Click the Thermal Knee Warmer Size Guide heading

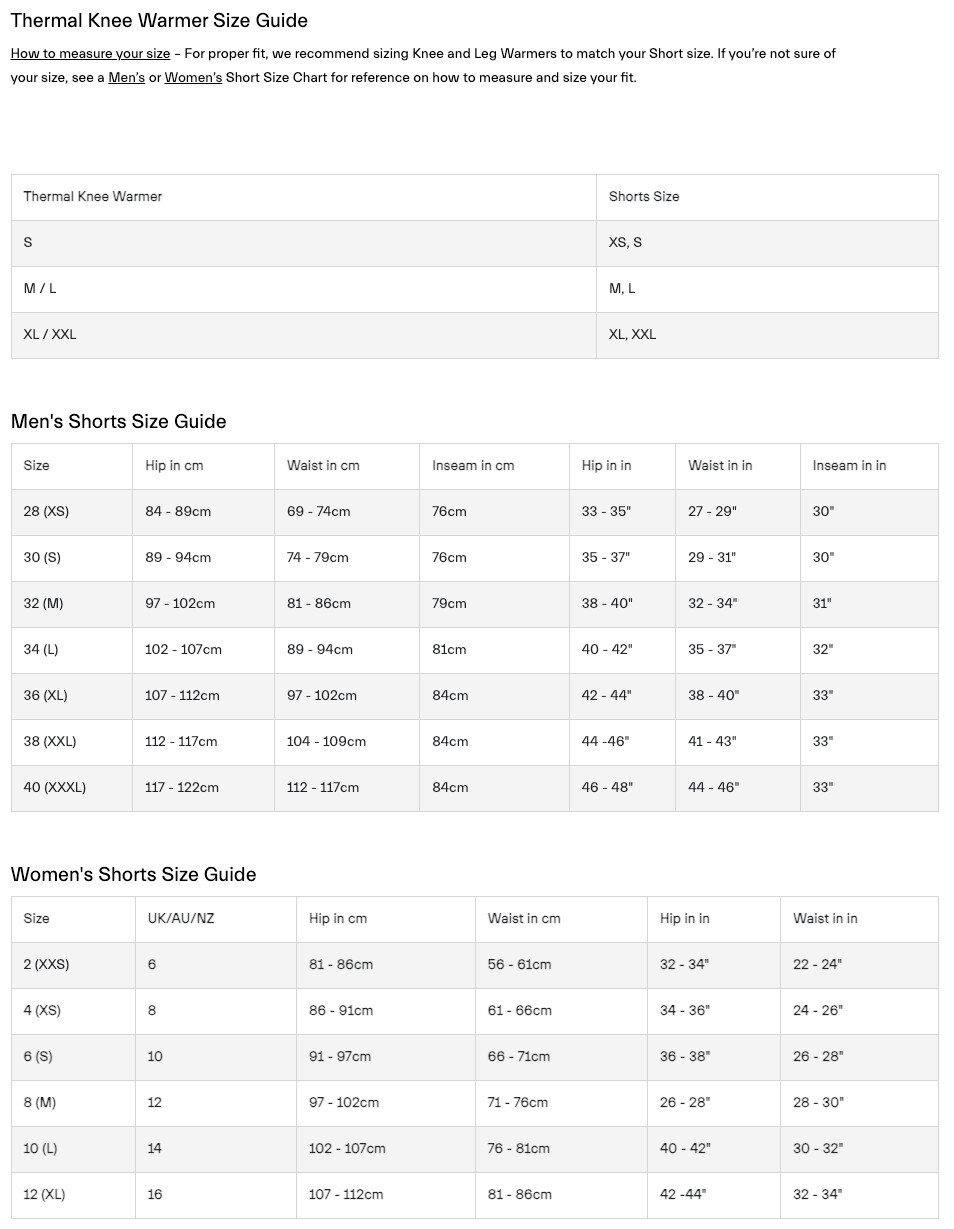tap(159, 21)
